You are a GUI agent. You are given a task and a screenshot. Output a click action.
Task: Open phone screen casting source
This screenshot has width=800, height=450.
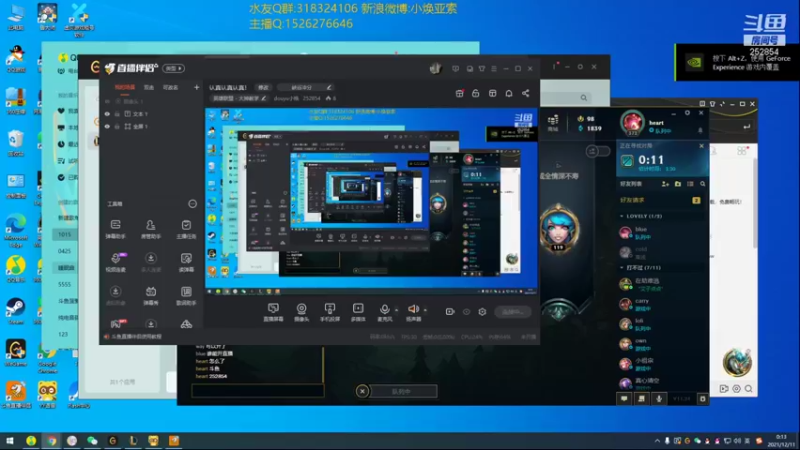(x=330, y=312)
